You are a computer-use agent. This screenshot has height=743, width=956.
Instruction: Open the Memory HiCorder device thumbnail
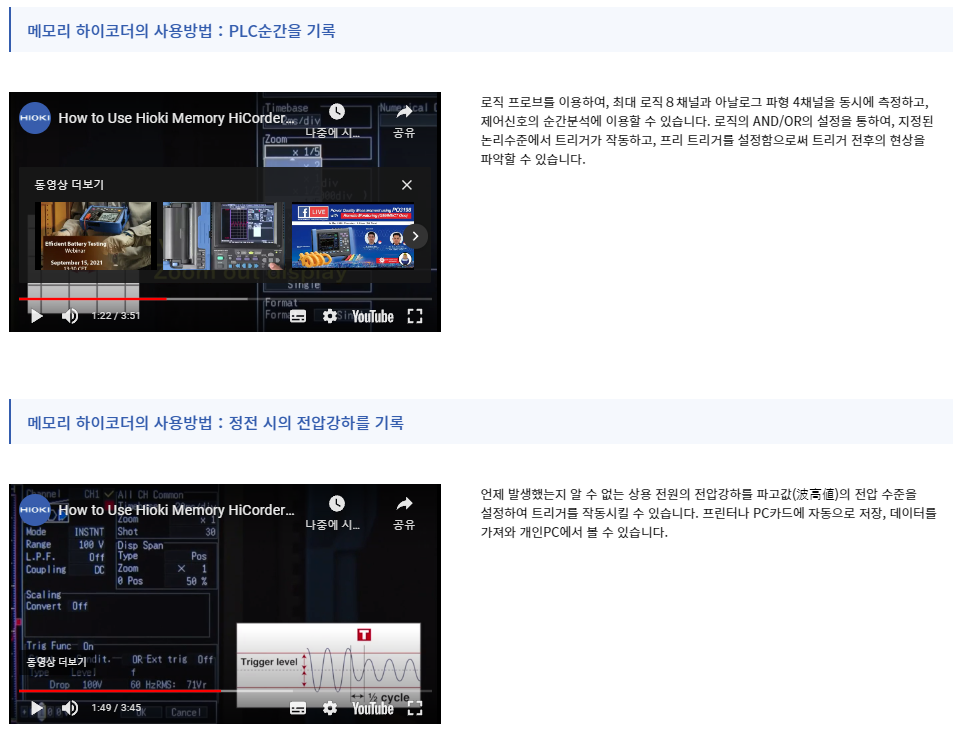coord(222,236)
